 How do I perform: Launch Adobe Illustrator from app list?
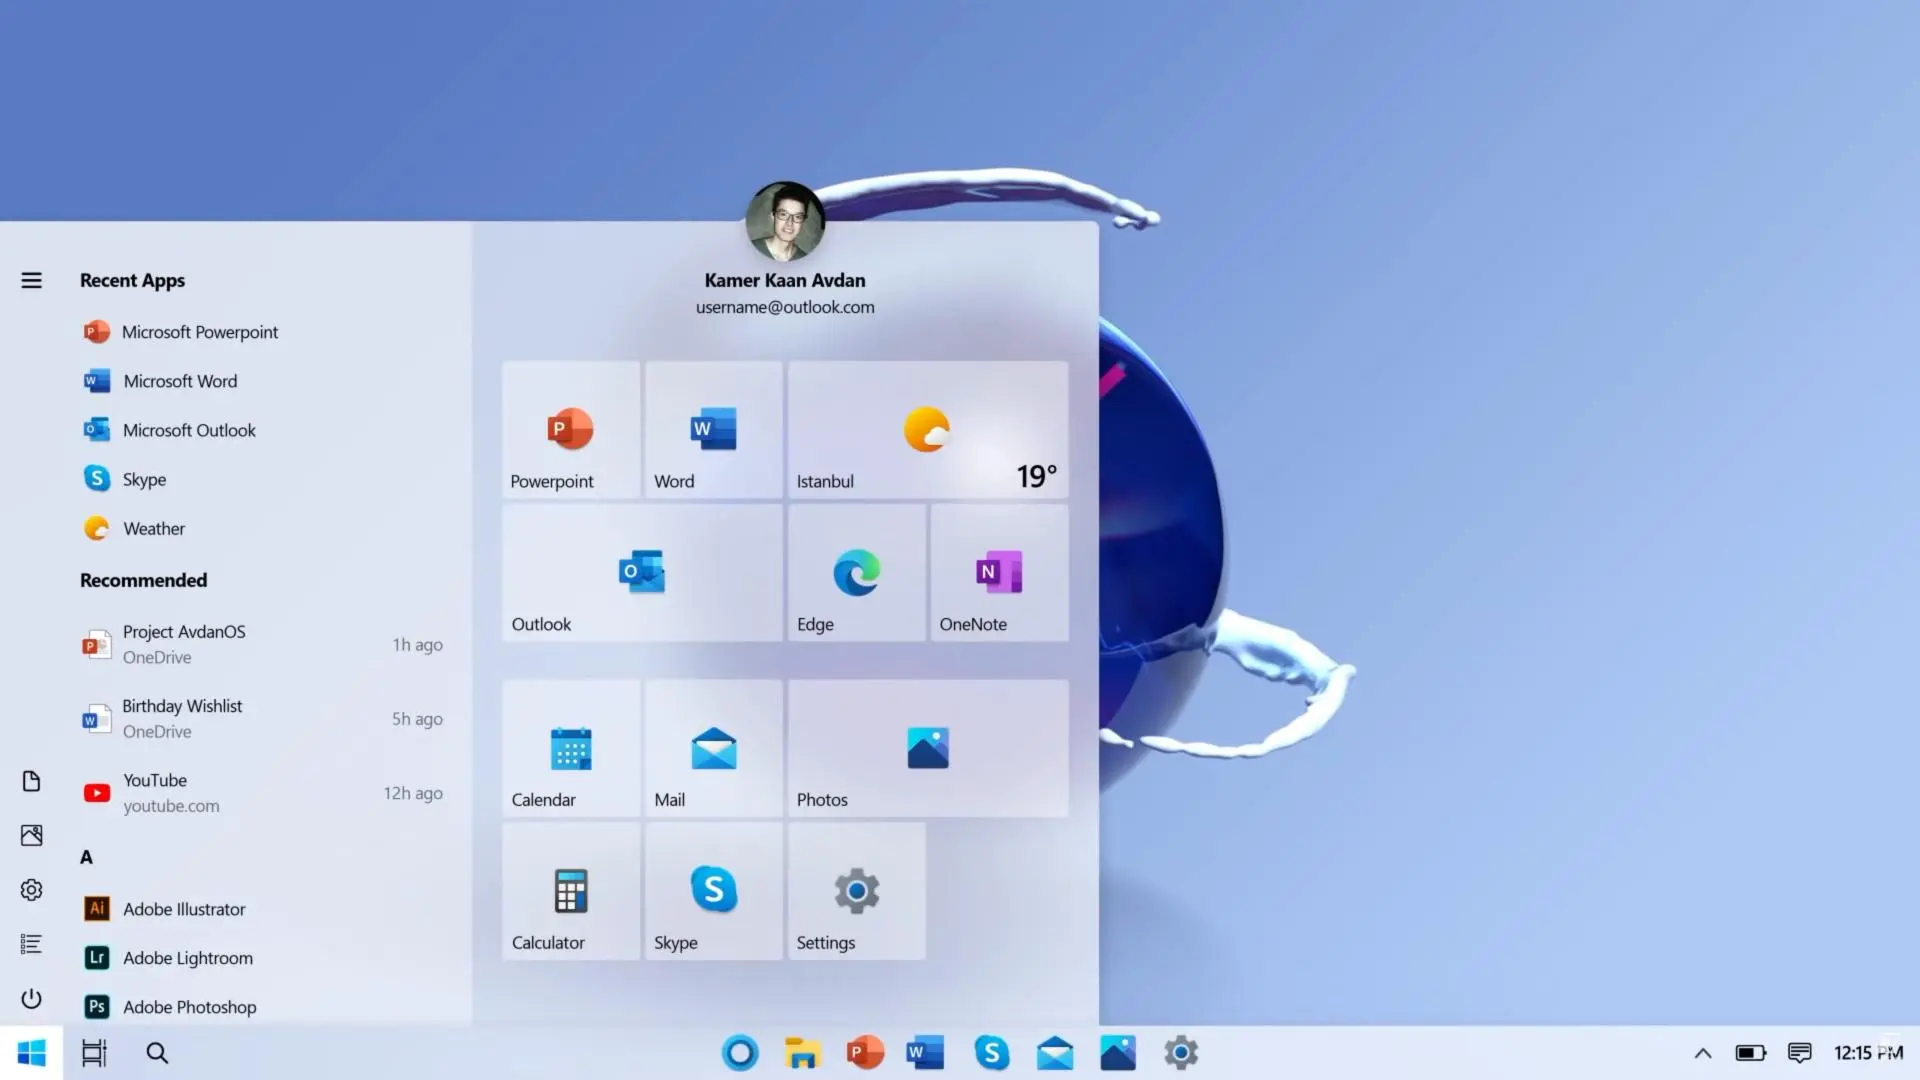pyautogui.click(x=165, y=909)
